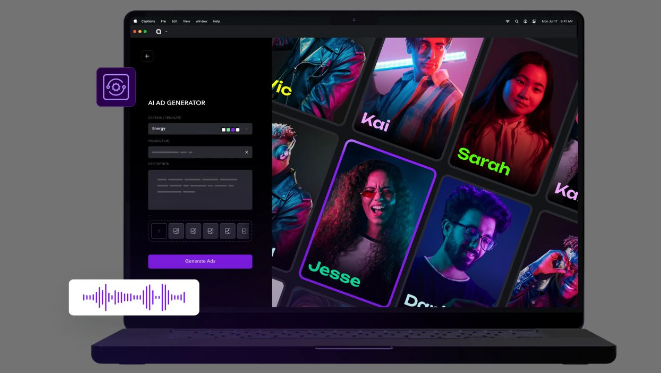The width and height of the screenshot is (661, 373).
Task: Click the back arrow icon
Action: tap(147, 56)
